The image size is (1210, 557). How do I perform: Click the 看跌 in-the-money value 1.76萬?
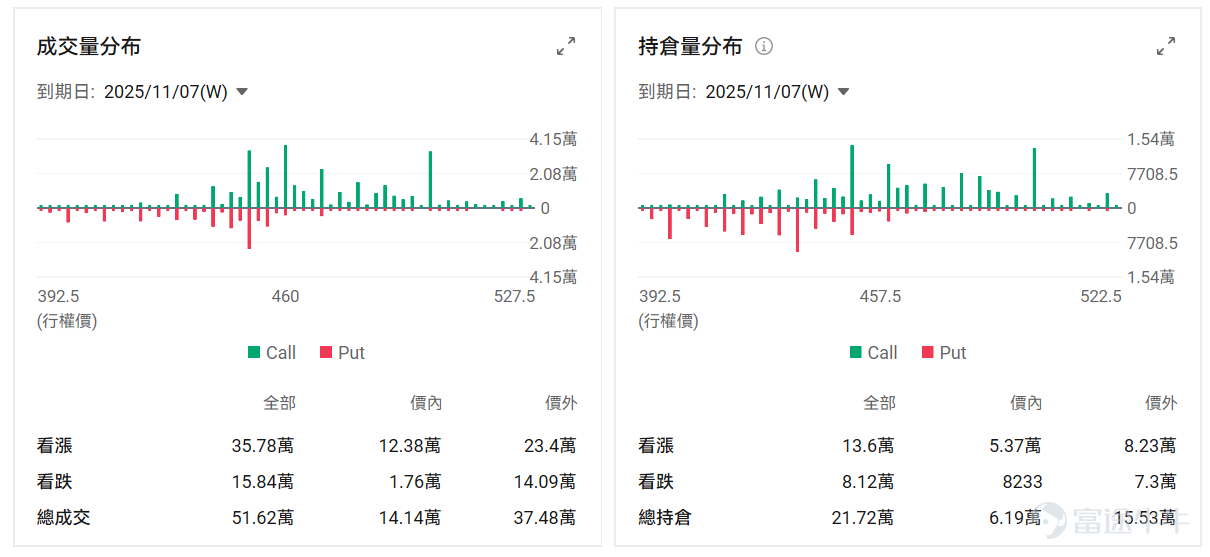(415, 482)
